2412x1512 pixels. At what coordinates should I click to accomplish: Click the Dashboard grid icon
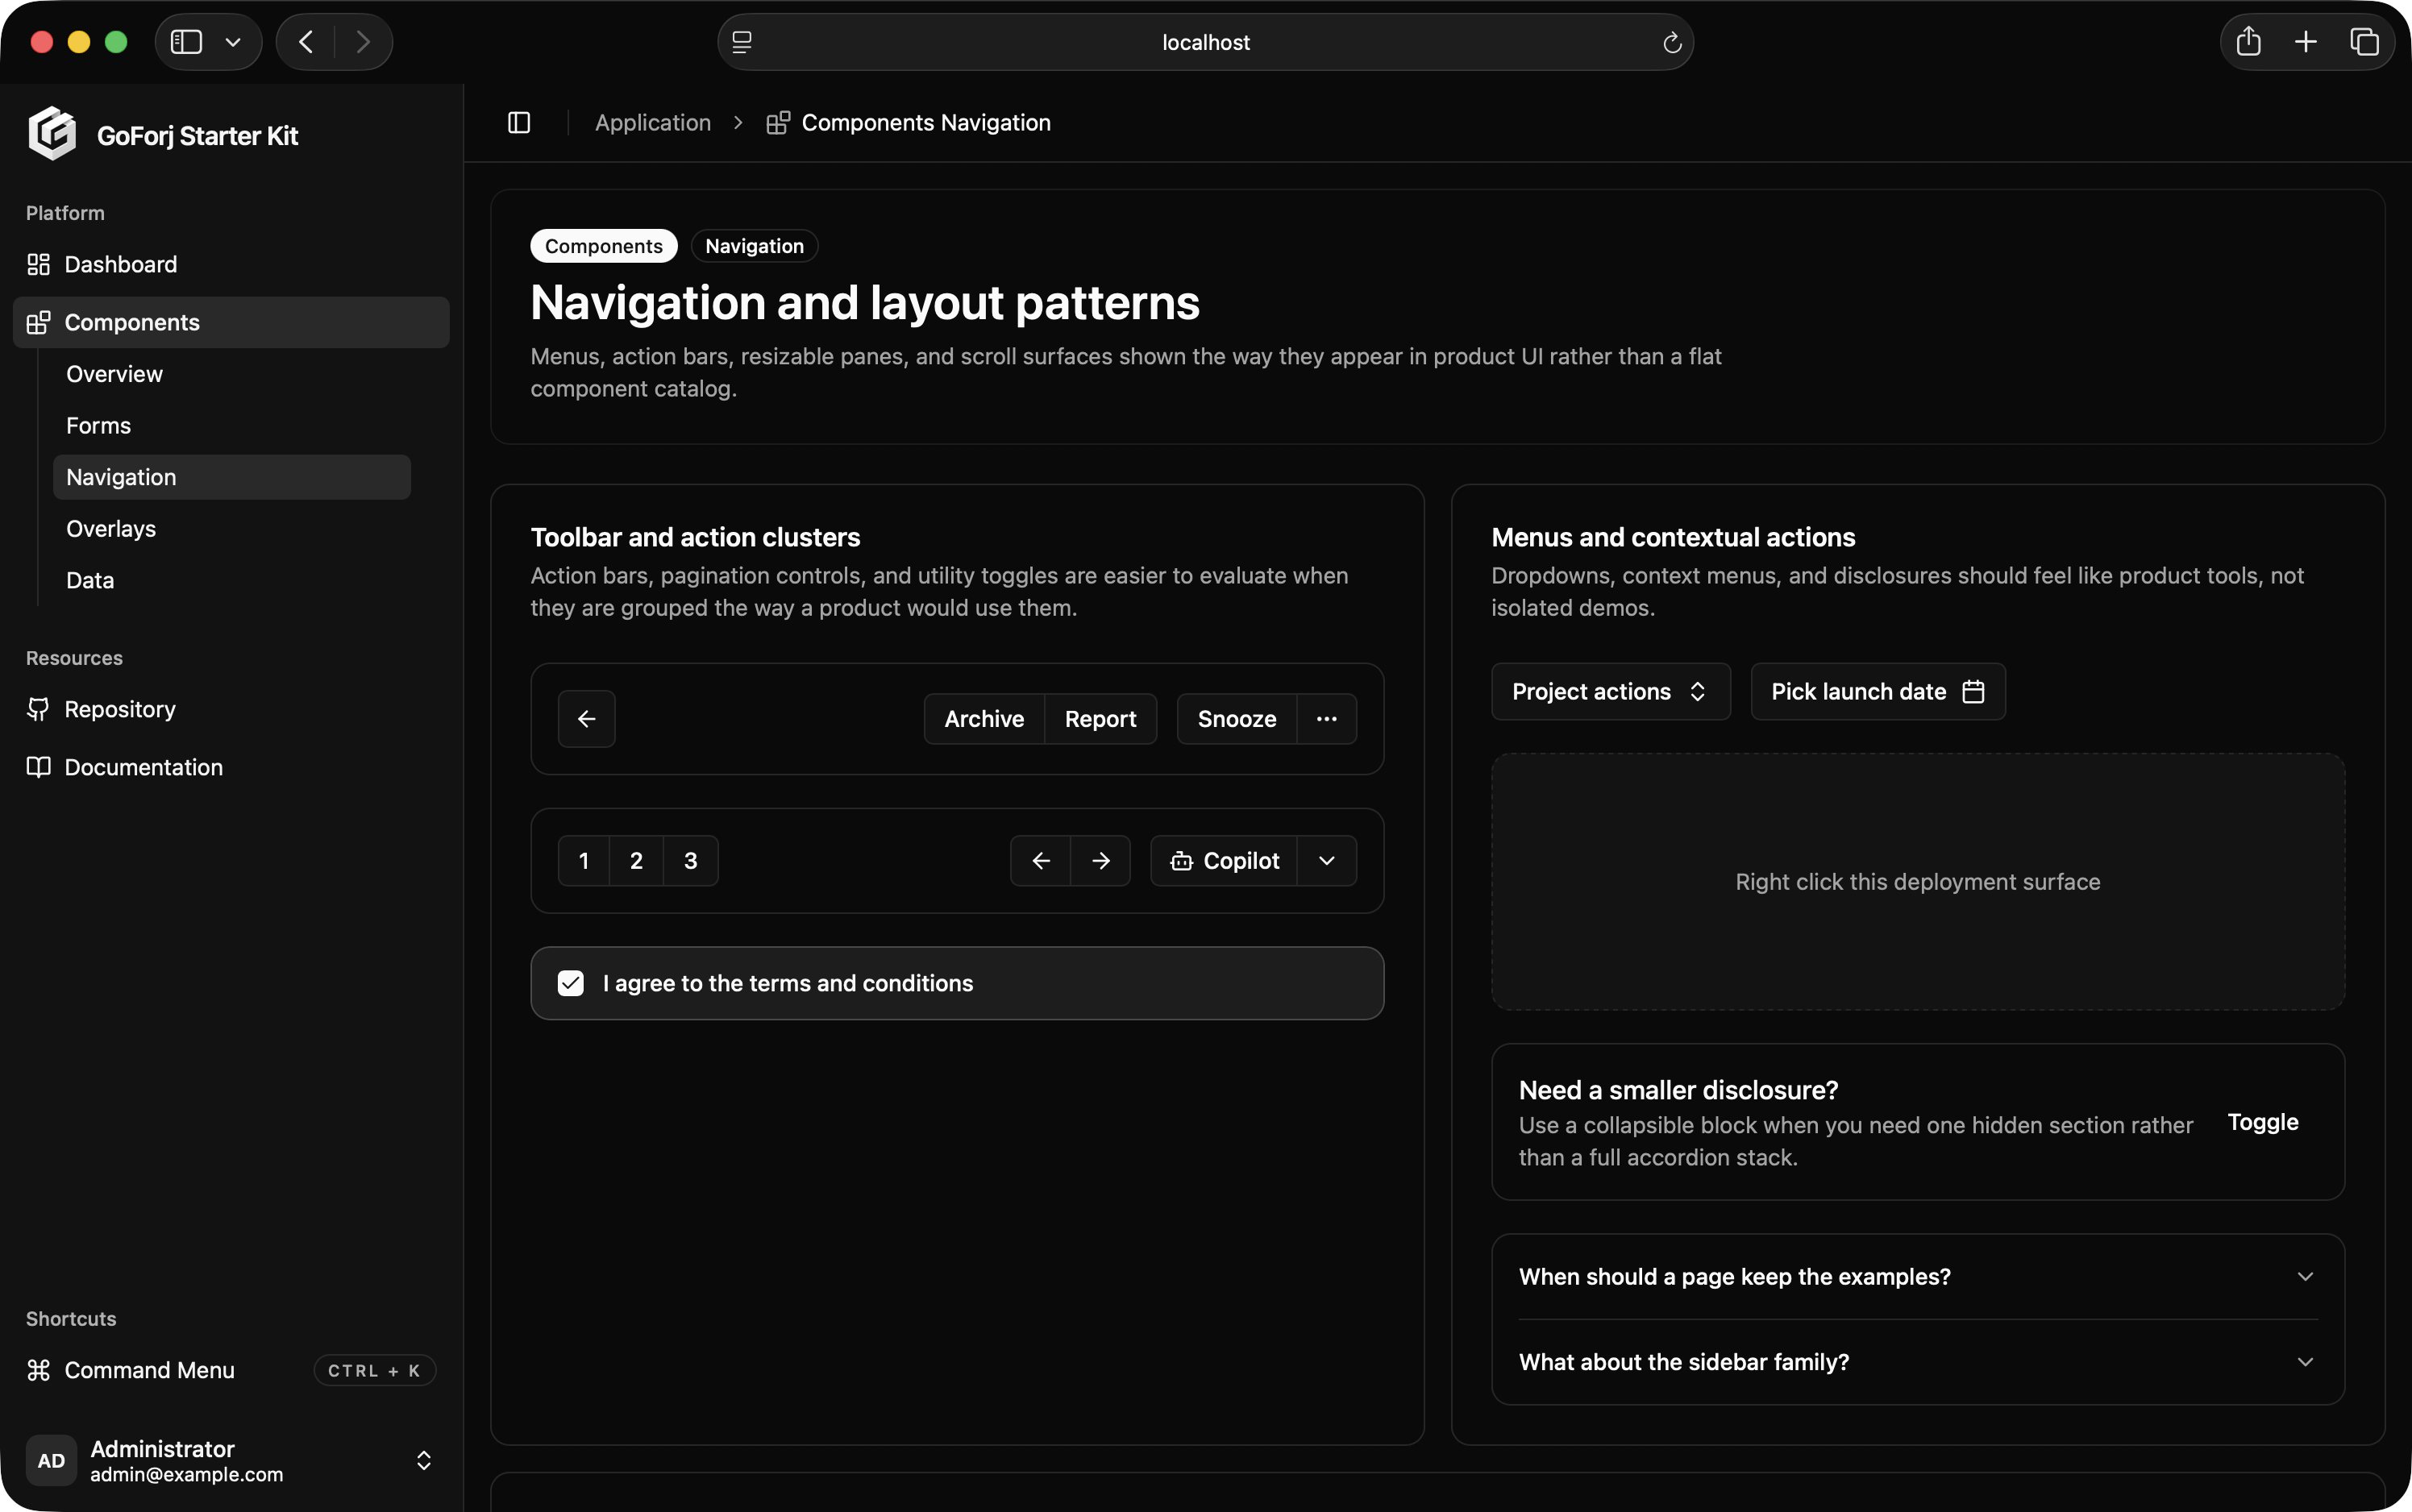[x=38, y=264]
